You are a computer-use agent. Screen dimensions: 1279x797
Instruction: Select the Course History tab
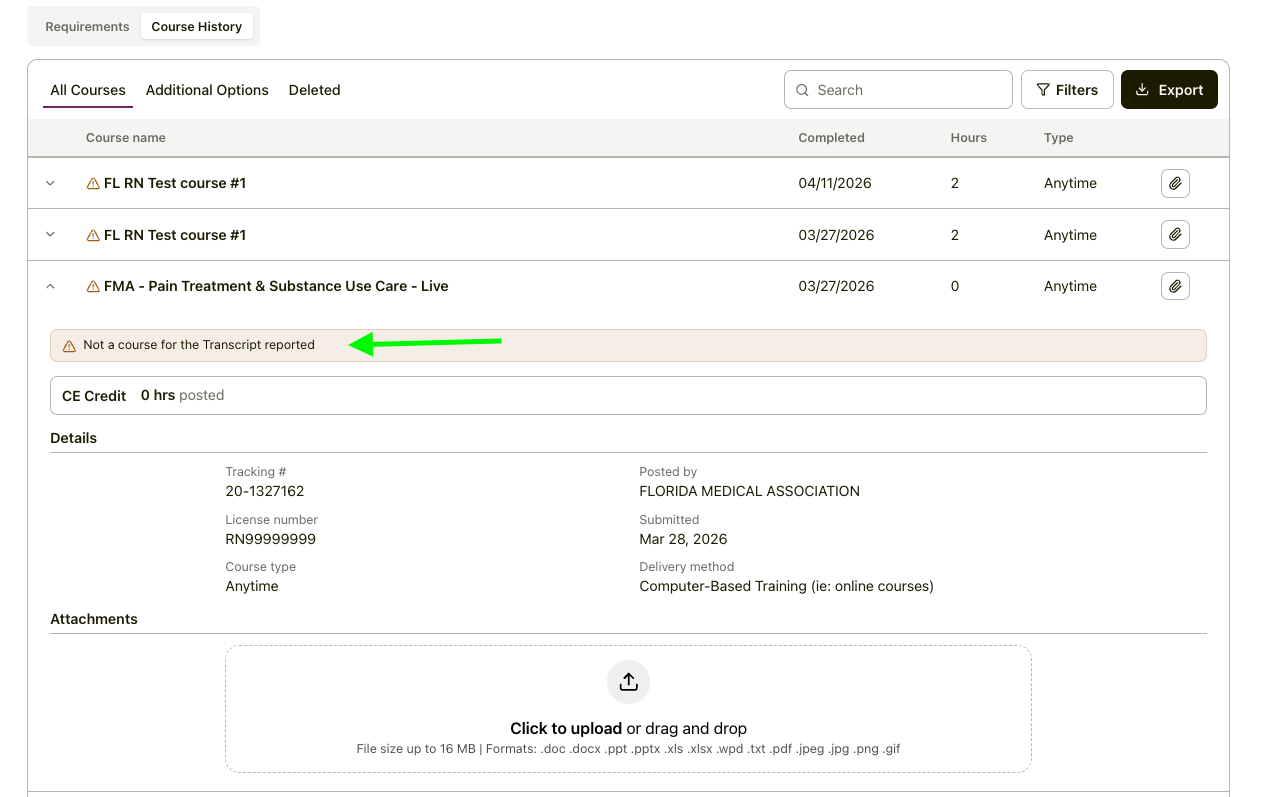(196, 27)
